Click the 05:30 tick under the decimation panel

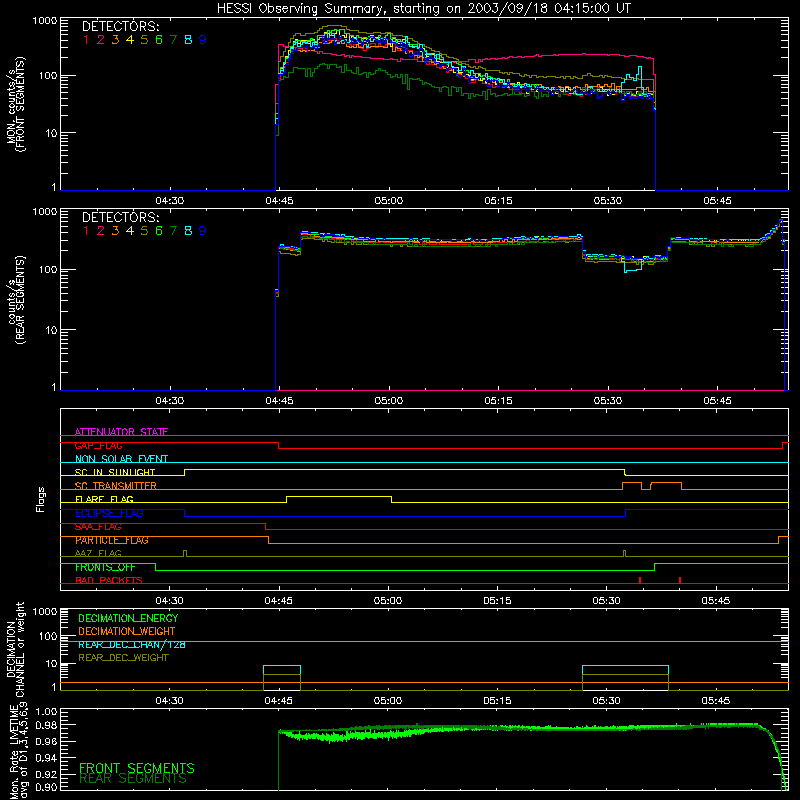(607, 701)
